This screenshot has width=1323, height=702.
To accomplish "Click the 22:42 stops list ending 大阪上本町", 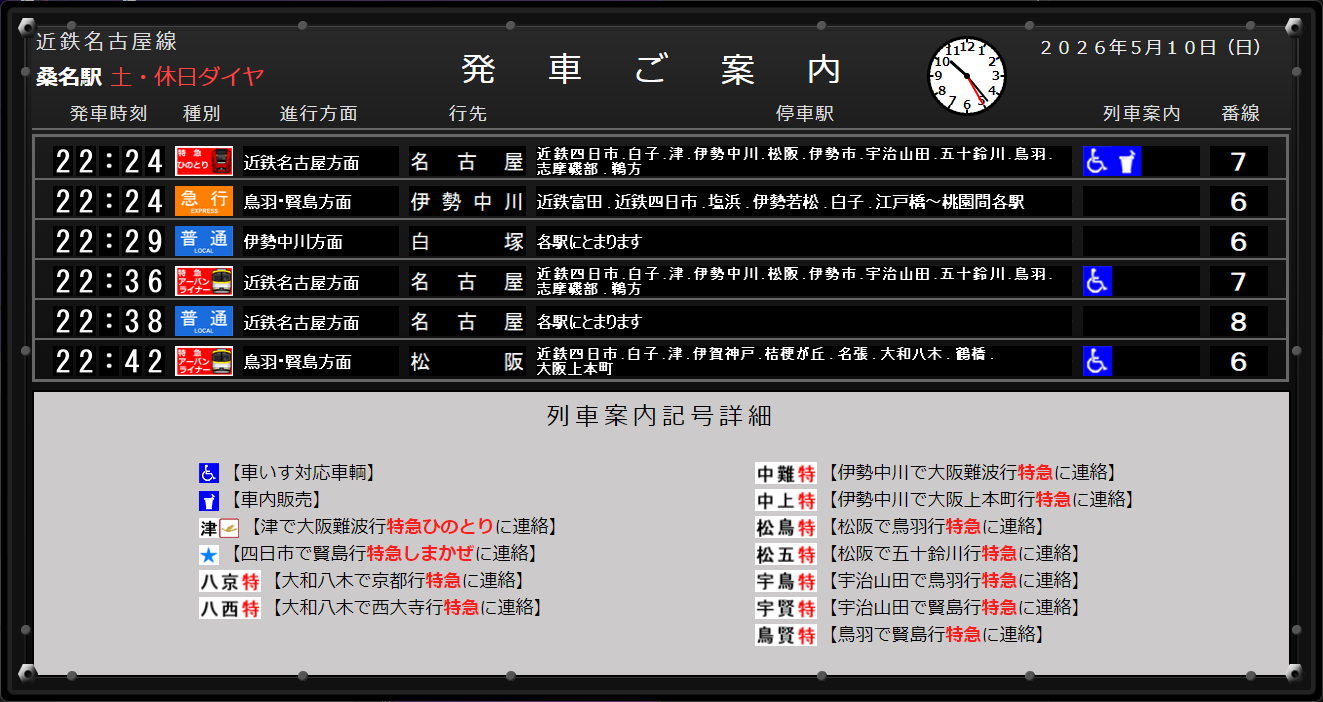I will [766, 361].
